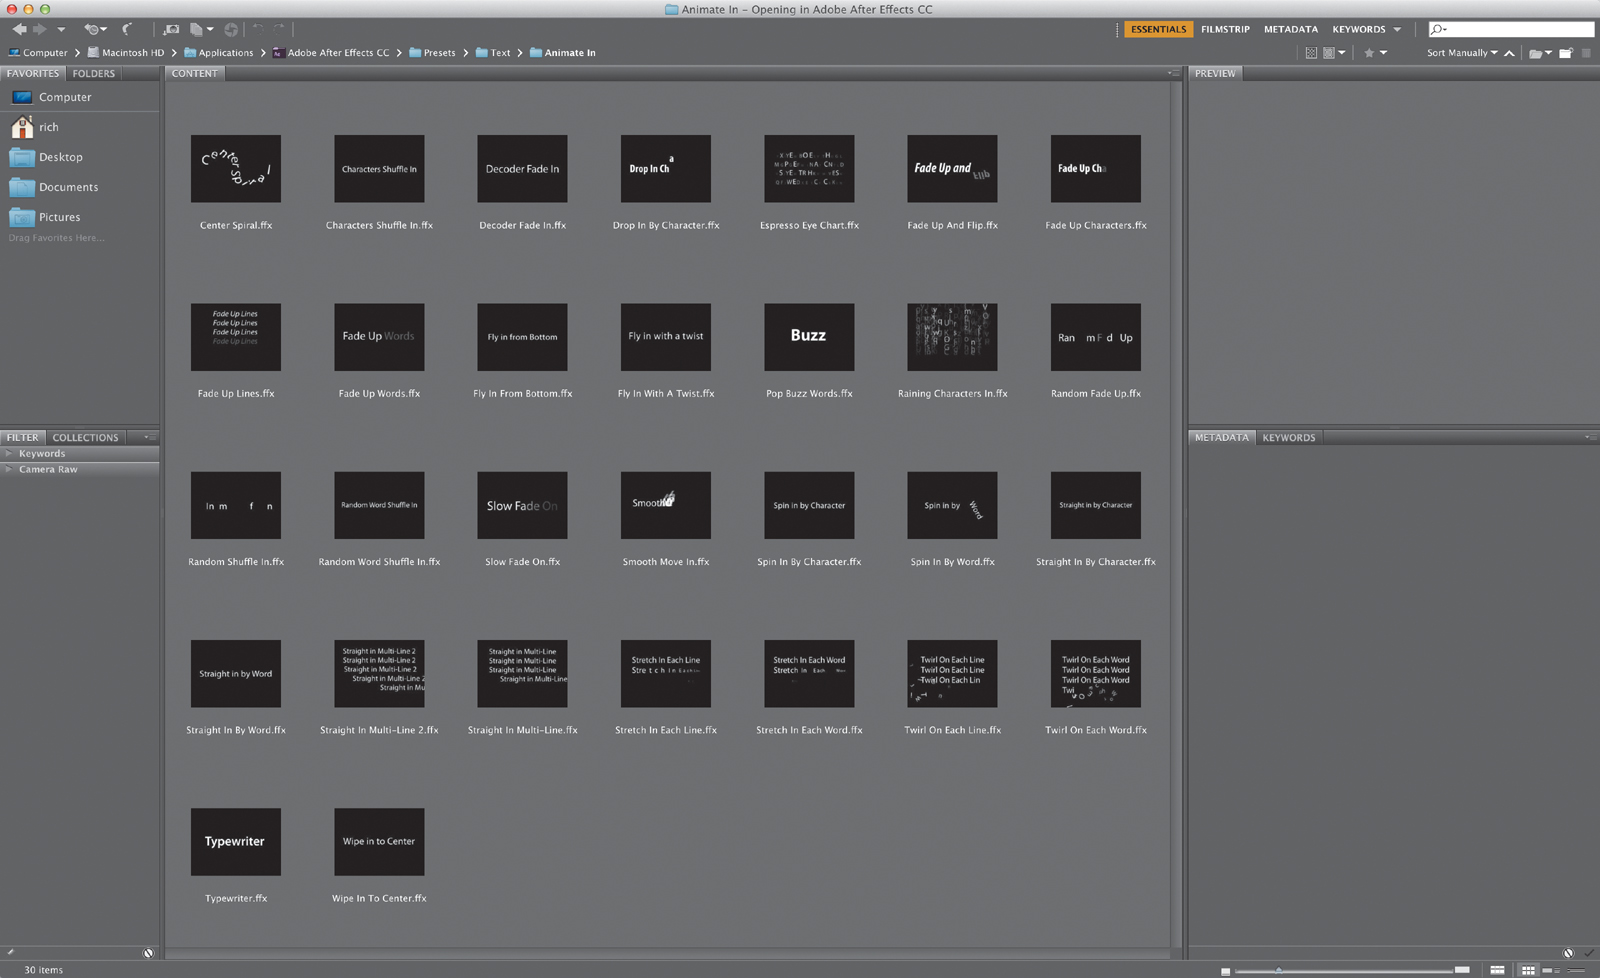Select the Smooth Move In.ffx thumbnail
This screenshot has width=1600, height=978.
click(666, 505)
